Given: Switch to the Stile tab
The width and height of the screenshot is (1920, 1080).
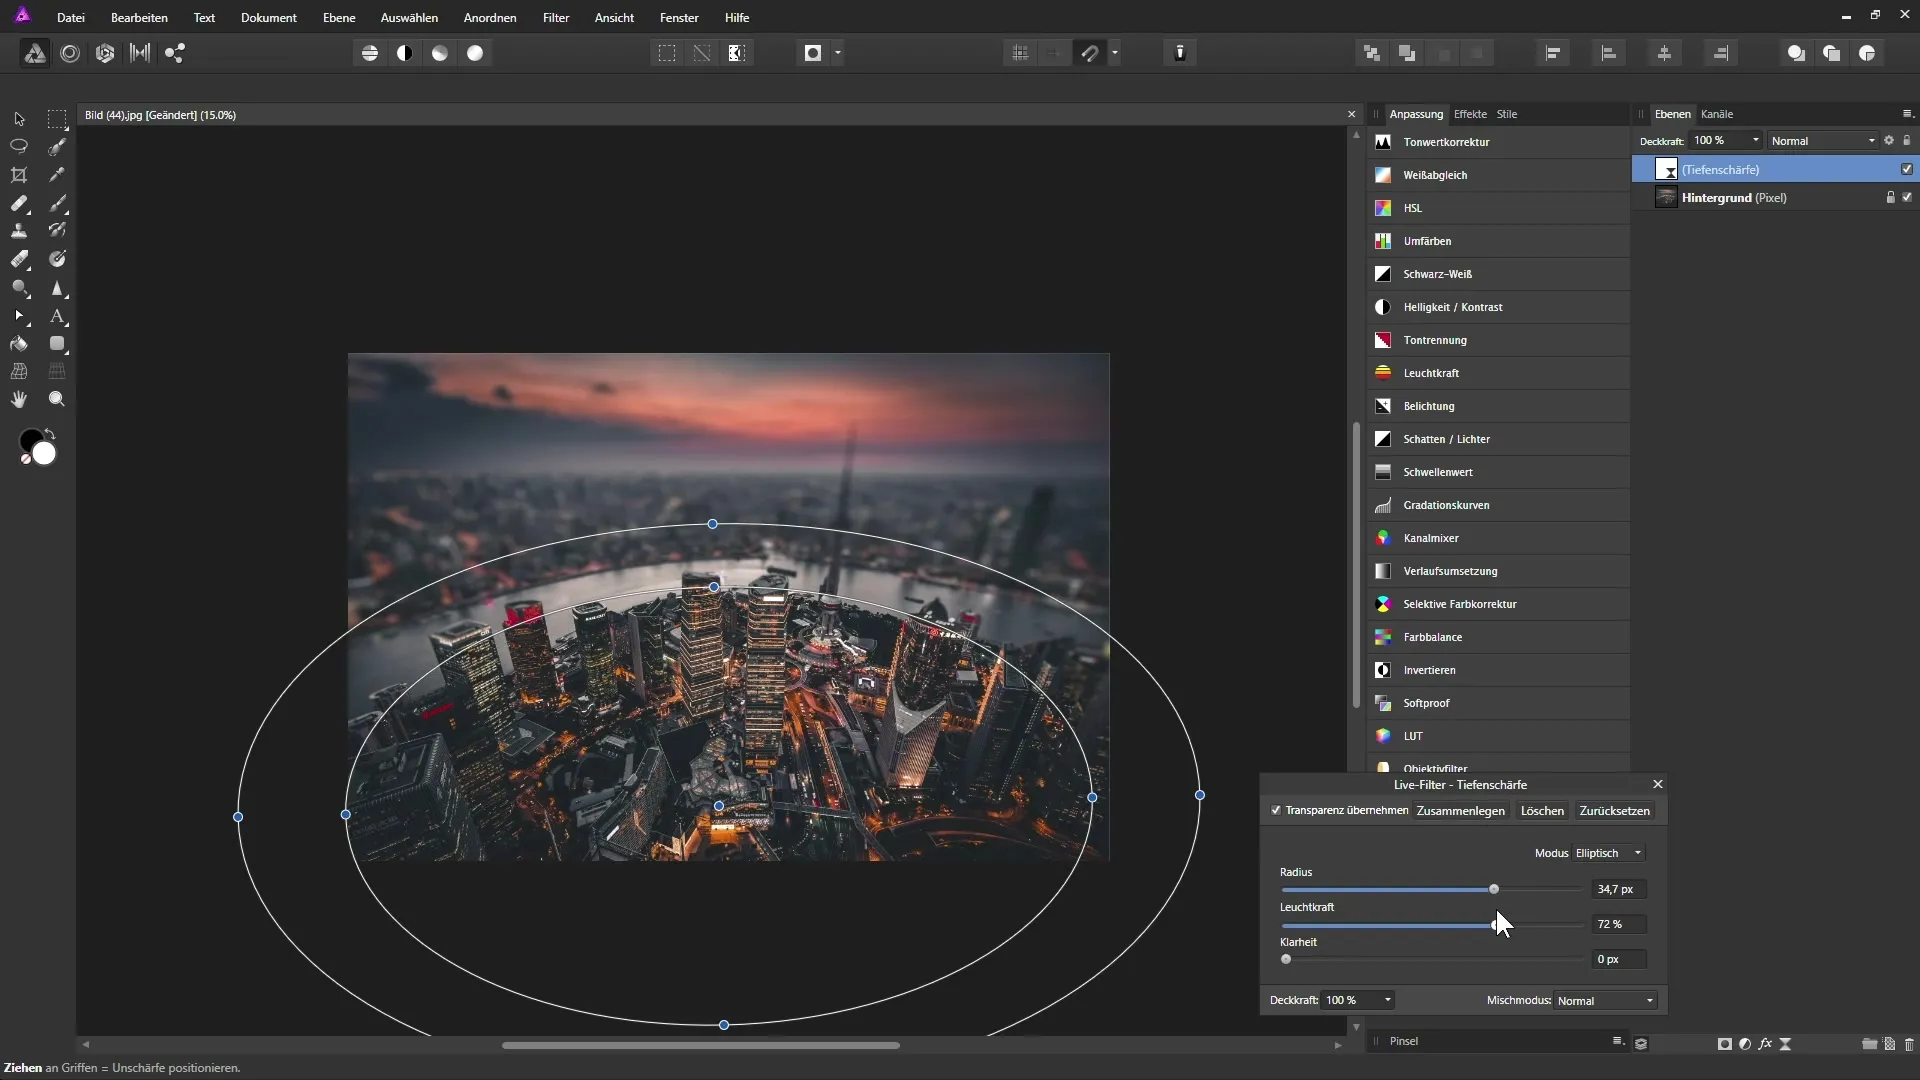Looking at the screenshot, I should 1507,114.
